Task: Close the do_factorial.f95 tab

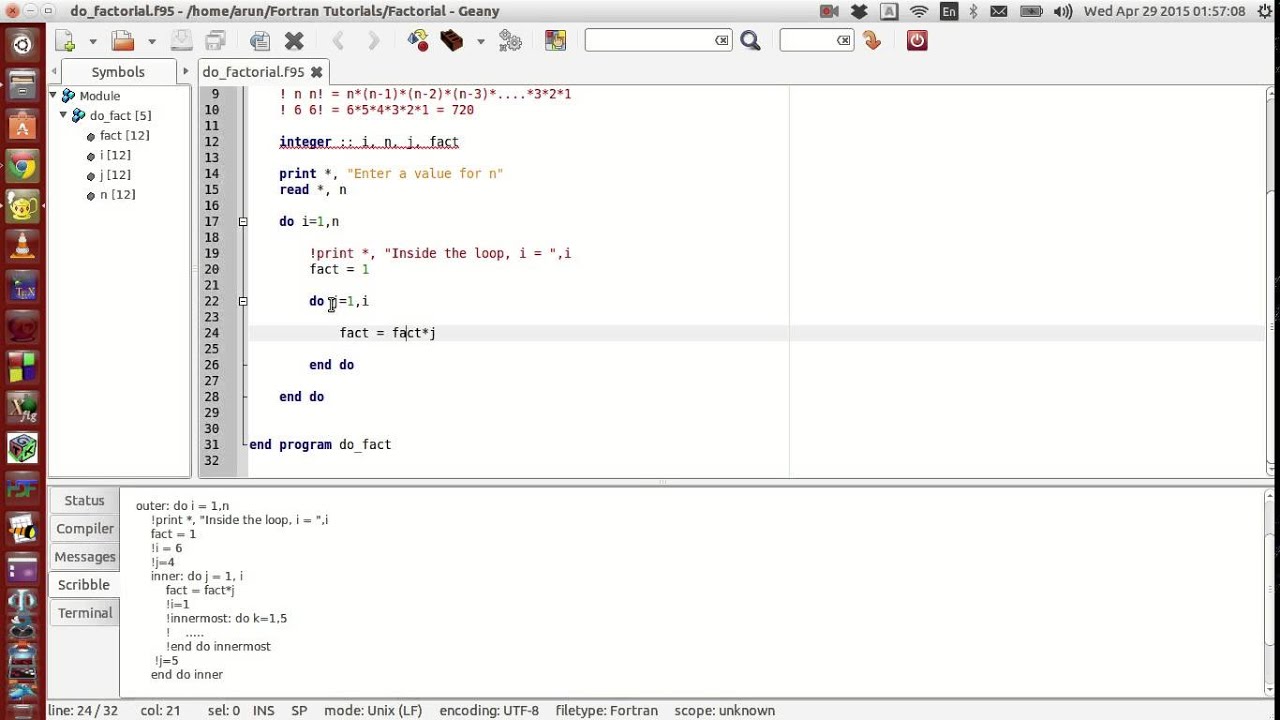Action: coord(317,72)
